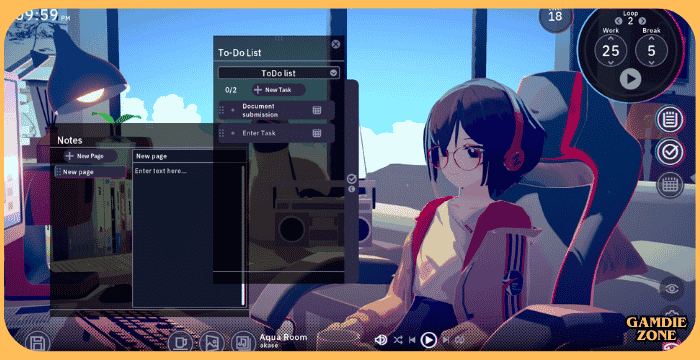Toggle UI visibility with the eye icon

point(671,289)
